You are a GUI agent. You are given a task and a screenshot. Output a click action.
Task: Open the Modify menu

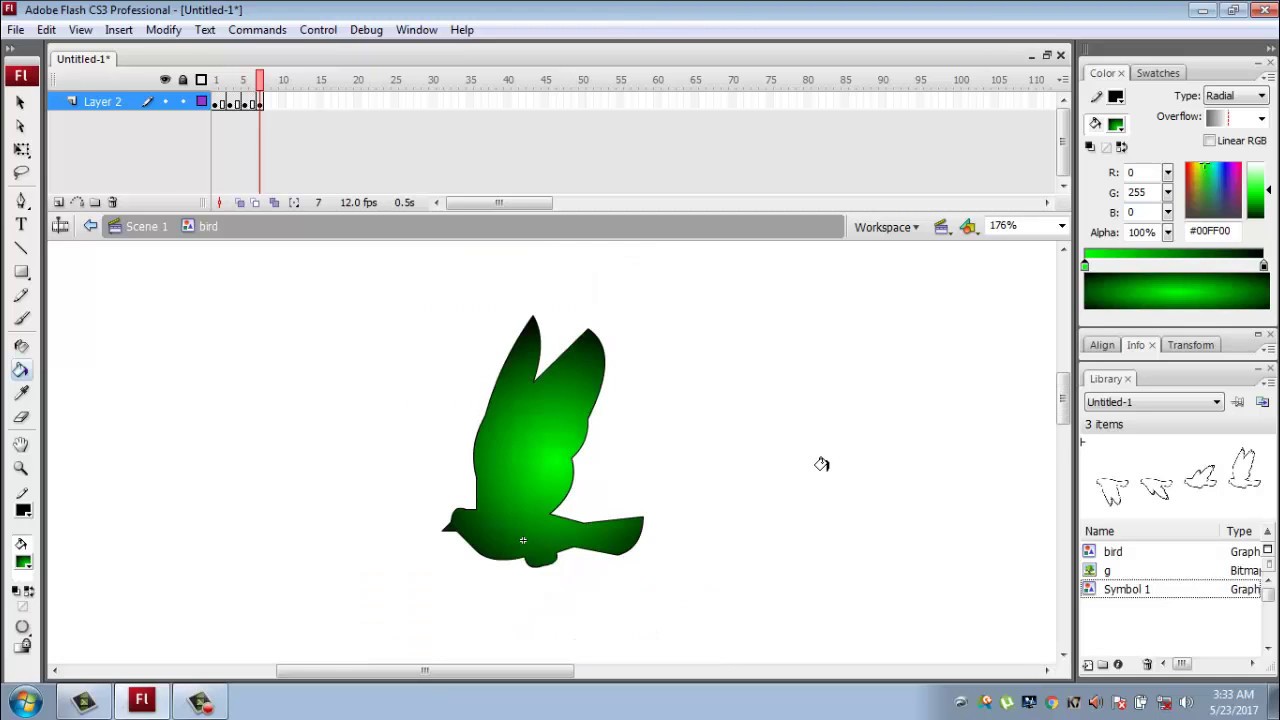pyautogui.click(x=163, y=29)
